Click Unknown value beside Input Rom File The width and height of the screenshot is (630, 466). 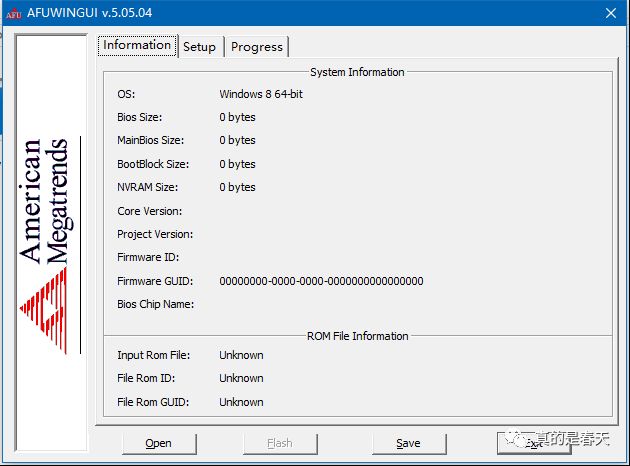(x=241, y=355)
